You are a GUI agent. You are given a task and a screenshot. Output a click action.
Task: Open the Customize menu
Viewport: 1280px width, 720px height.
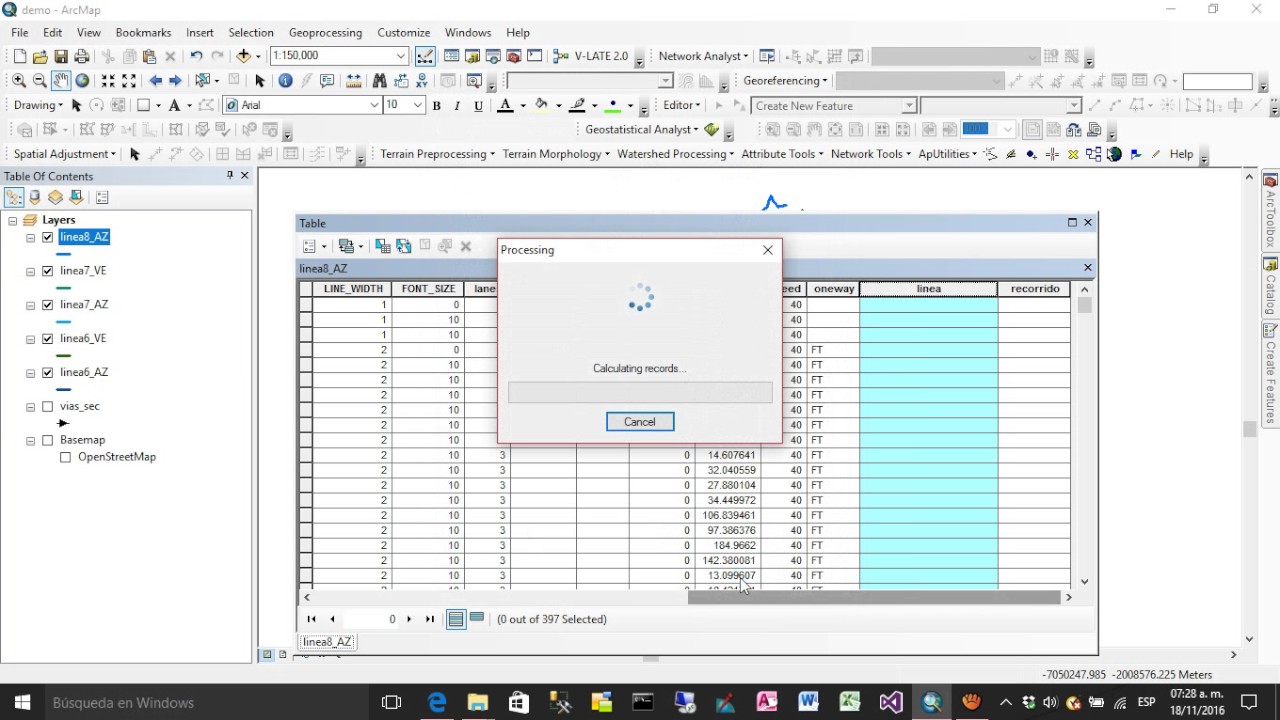click(403, 33)
